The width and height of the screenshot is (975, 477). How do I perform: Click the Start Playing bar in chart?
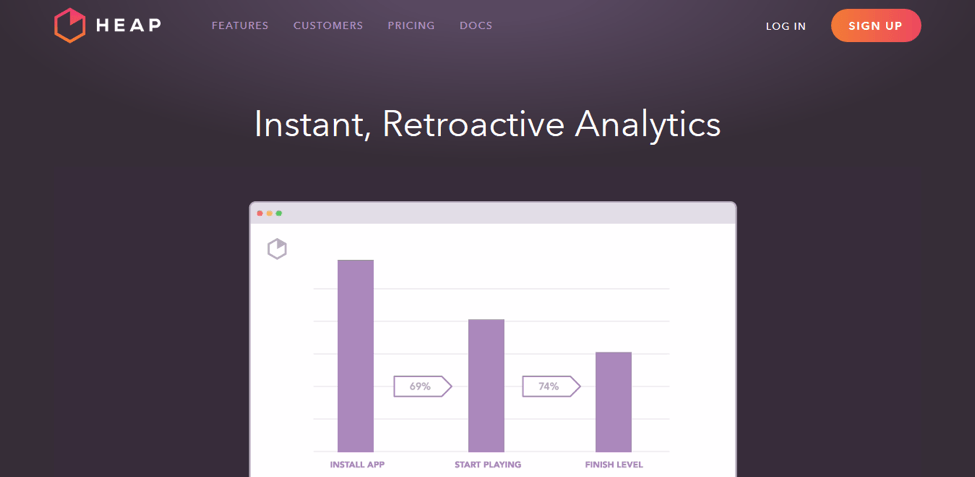pos(486,386)
